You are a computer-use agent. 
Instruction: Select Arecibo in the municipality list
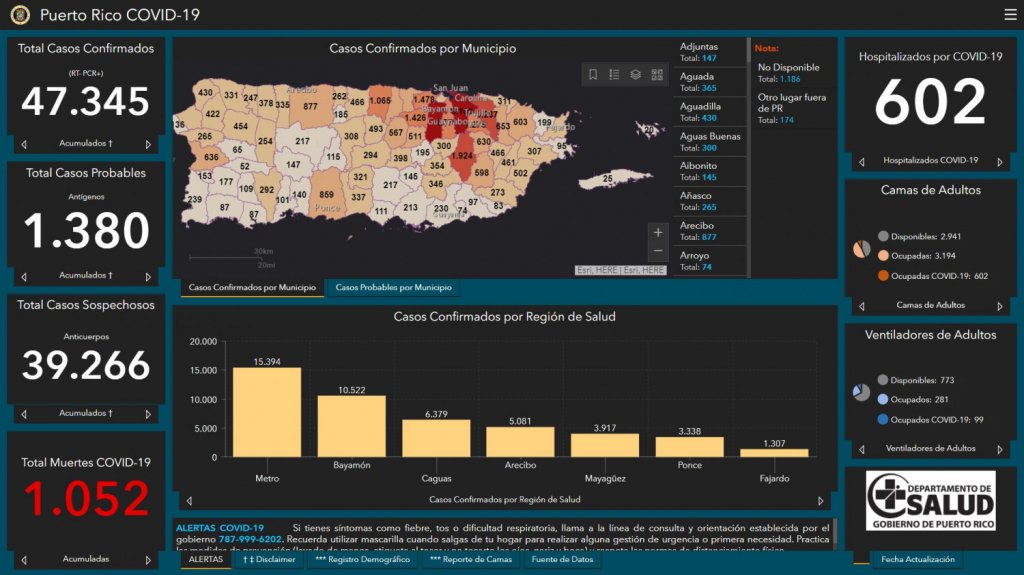coord(710,231)
